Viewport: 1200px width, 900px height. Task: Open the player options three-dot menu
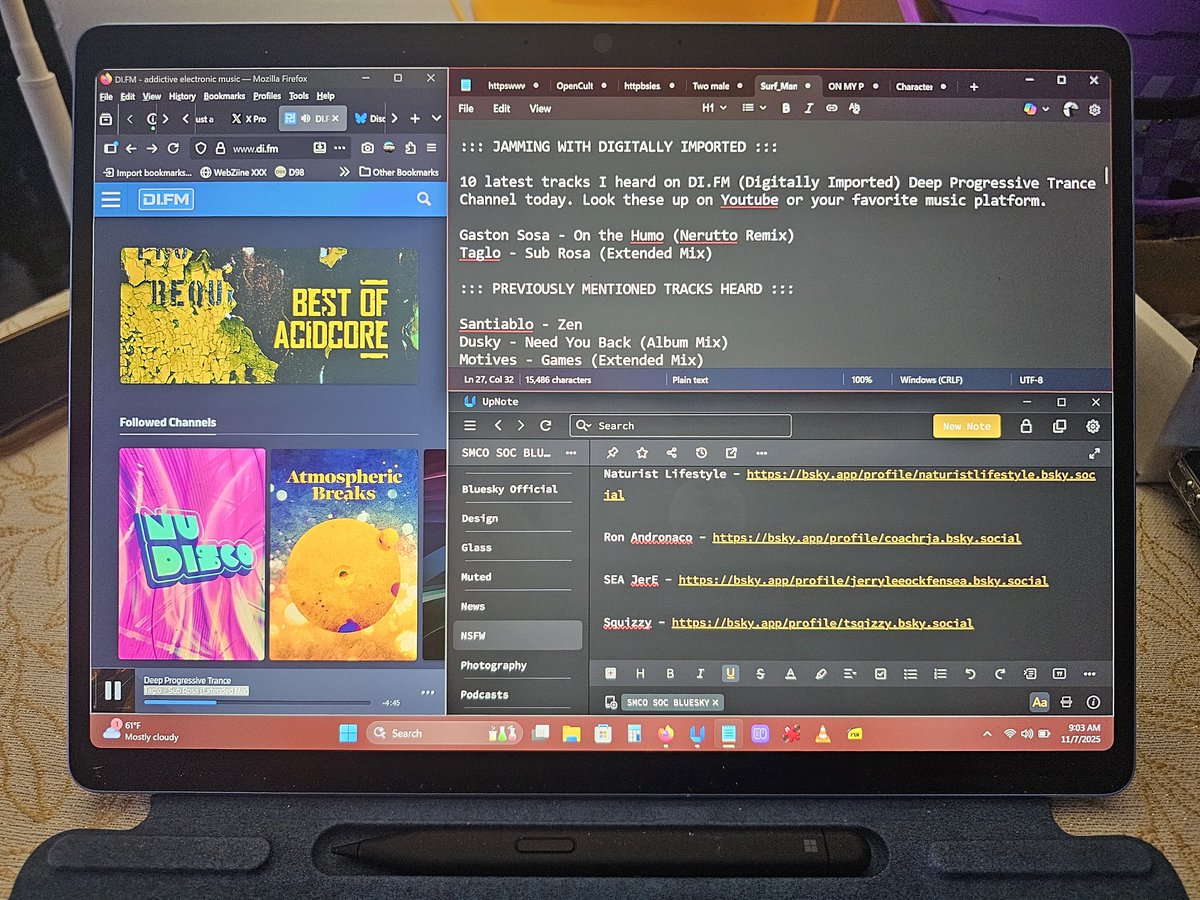click(427, 691)
